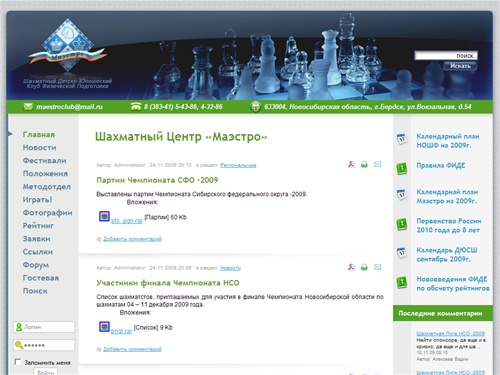The height and width of the screenshot is (375, 500).
Task: Open the Региональные section link
Action: point(238,165)
